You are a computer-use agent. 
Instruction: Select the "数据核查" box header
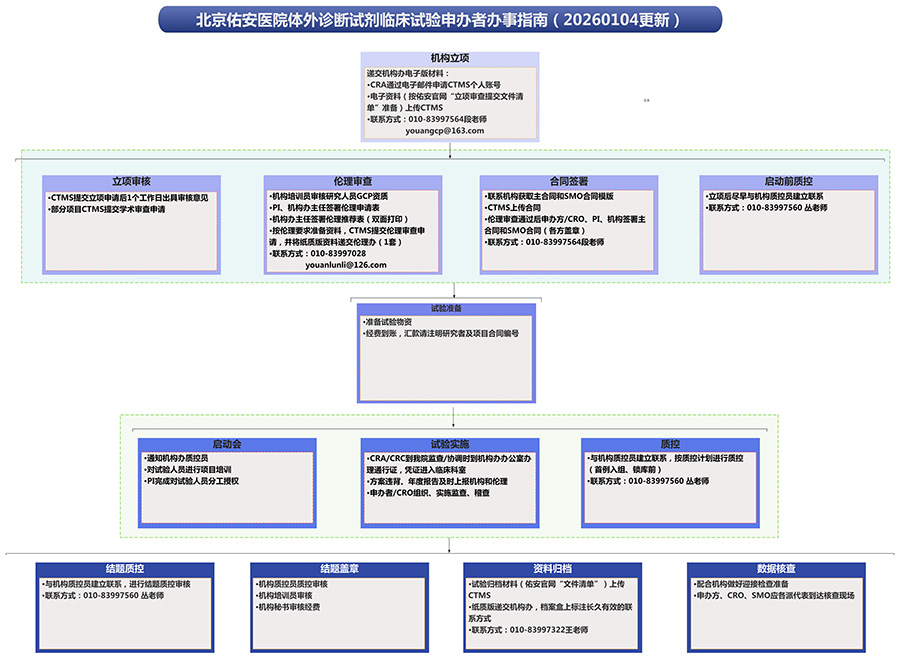tap(776, 569)
